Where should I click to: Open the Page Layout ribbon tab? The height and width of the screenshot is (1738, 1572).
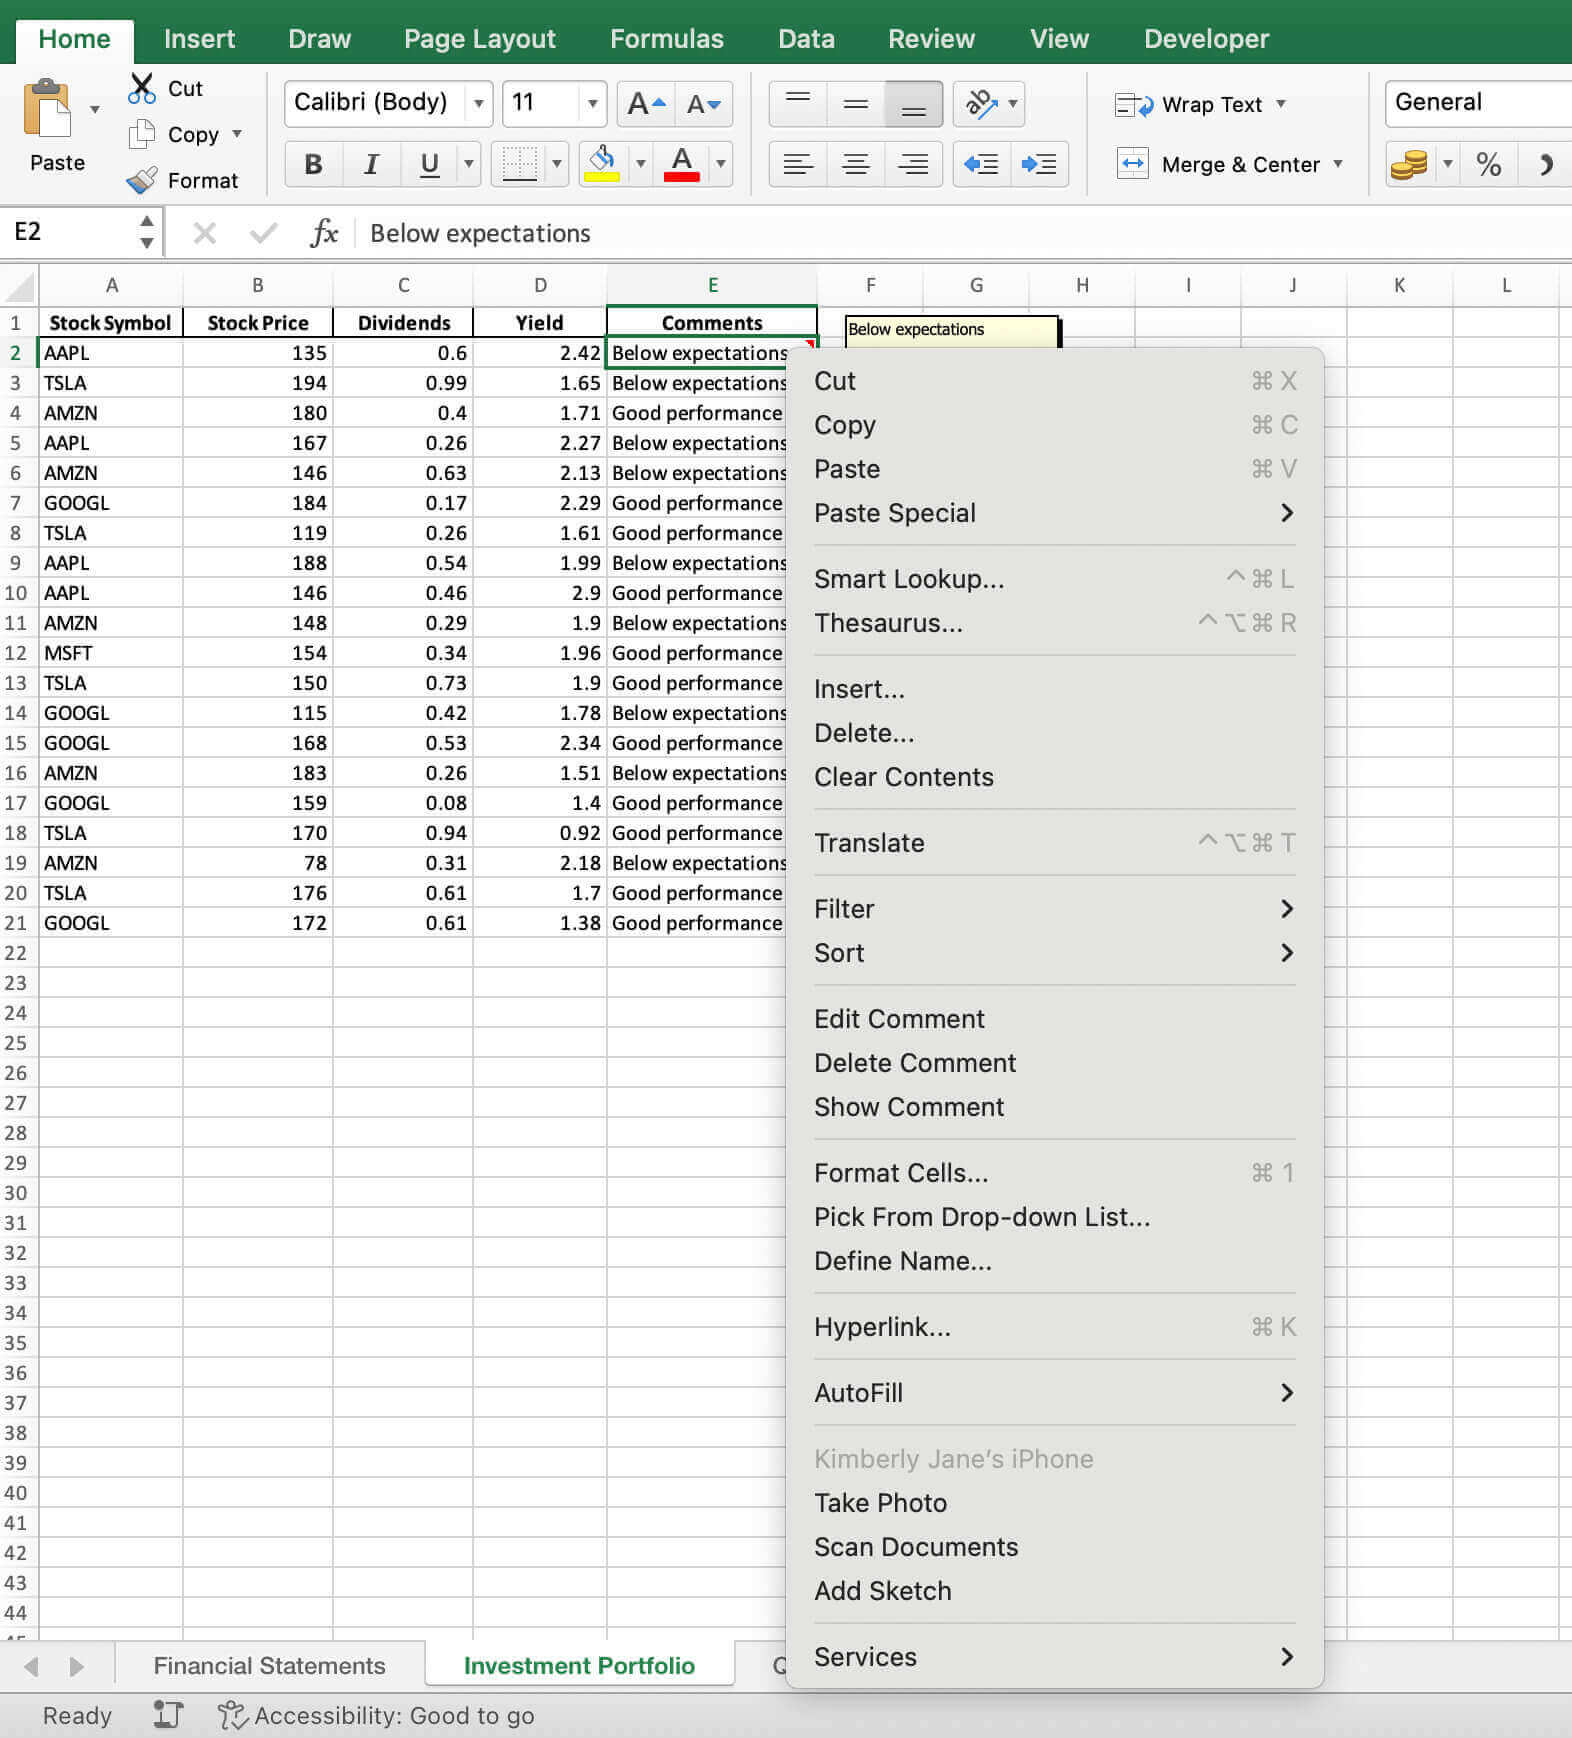tap(479, 39)
